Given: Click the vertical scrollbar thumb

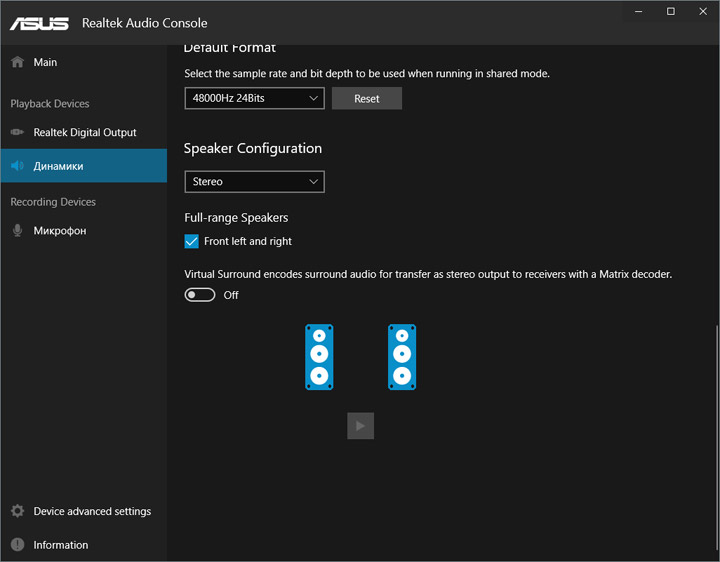Looking at the screenshot, I should point(716,438).
